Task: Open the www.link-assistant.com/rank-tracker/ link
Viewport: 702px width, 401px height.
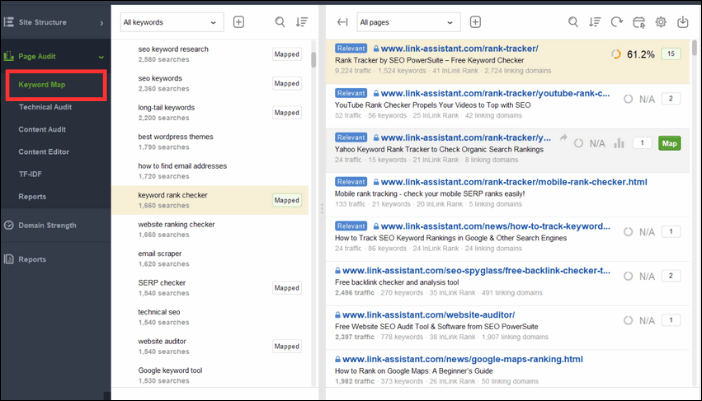Action: coord(459,48)
